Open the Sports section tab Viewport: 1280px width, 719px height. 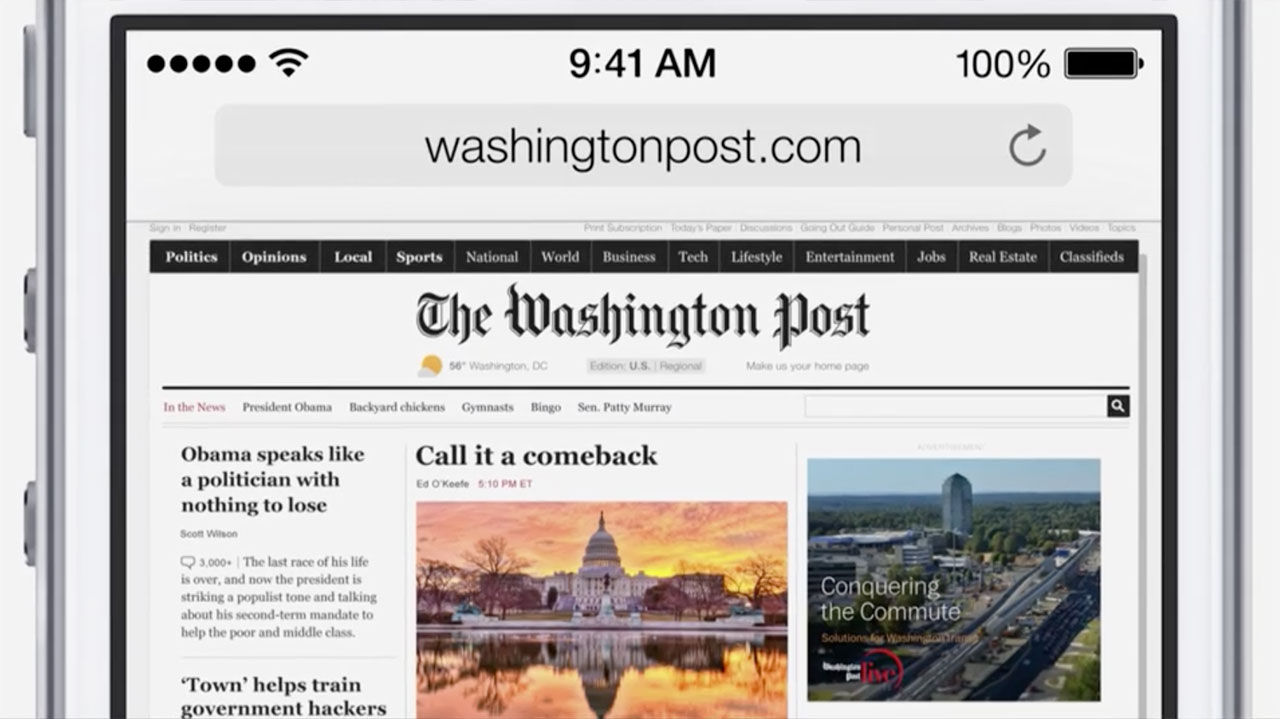tap(419, 257)
